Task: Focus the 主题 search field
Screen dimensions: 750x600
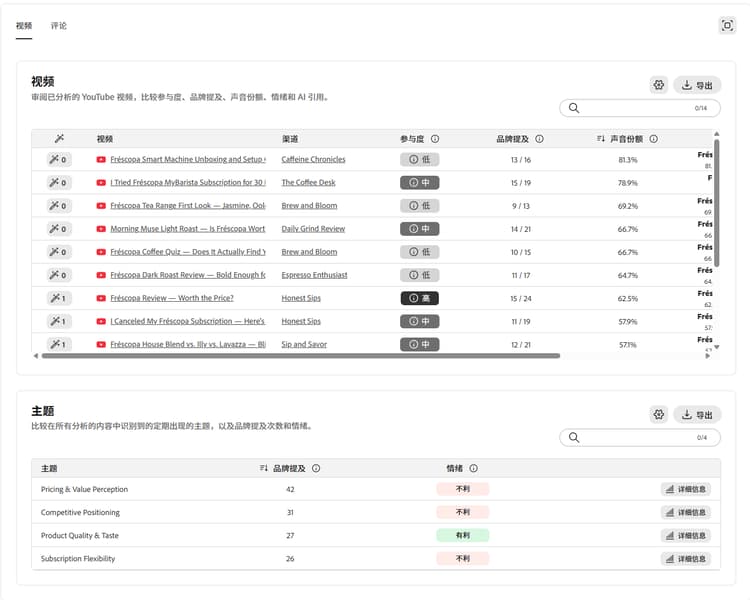Action: [x=640, y=437]
